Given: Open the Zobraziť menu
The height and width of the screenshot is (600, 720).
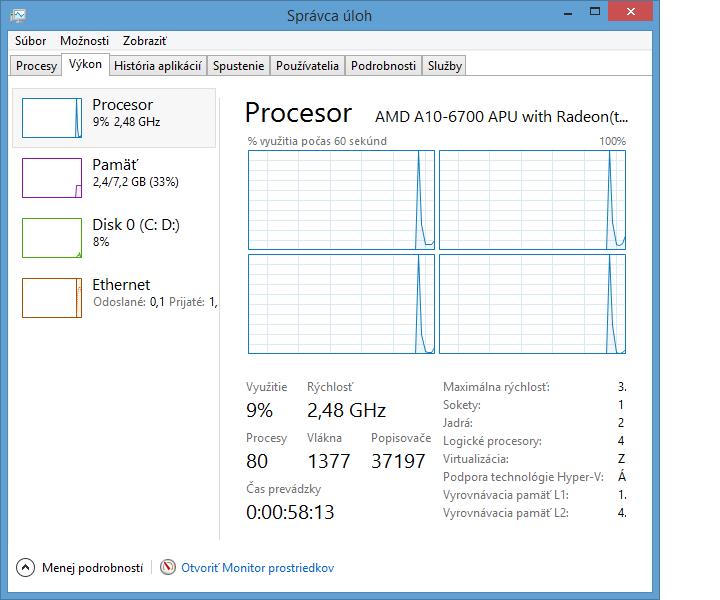Looking at the screenshot, I should (x=145, y=41).
